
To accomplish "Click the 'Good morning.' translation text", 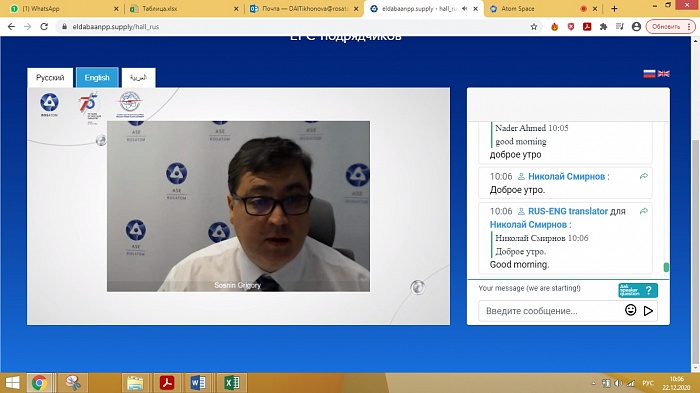I will (519, 264).
